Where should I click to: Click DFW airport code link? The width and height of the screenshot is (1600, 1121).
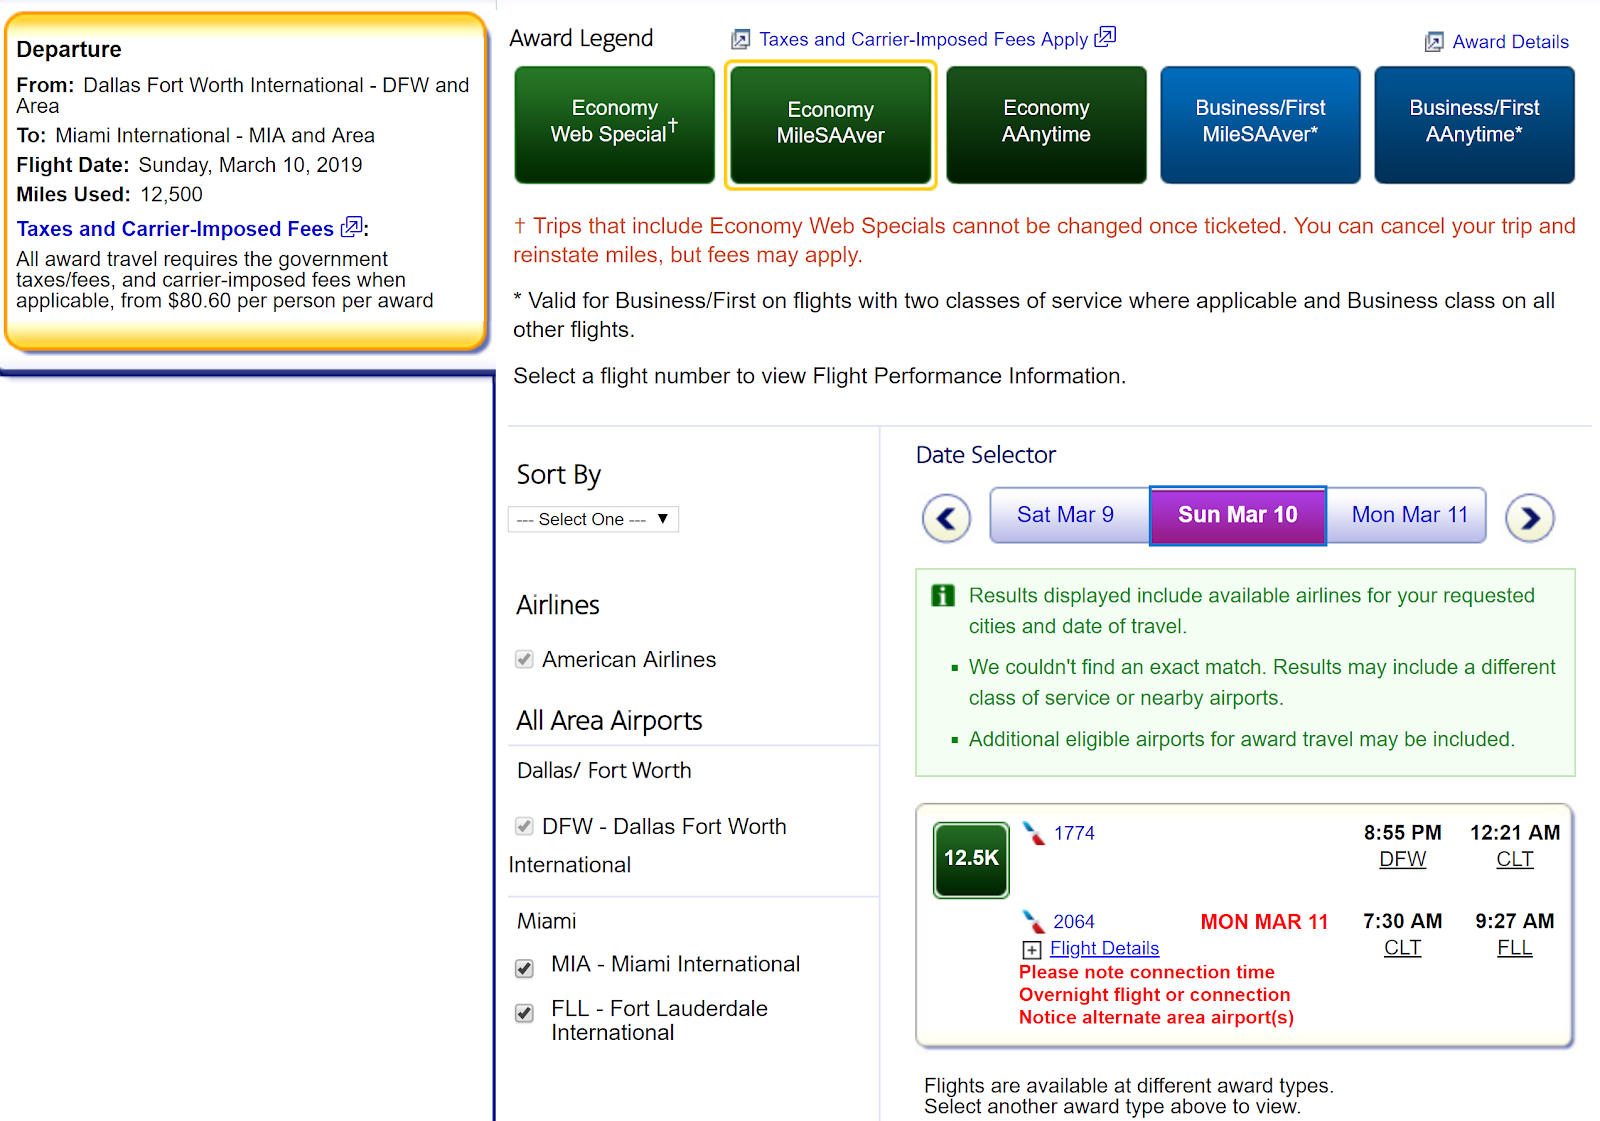(1402, 859)
